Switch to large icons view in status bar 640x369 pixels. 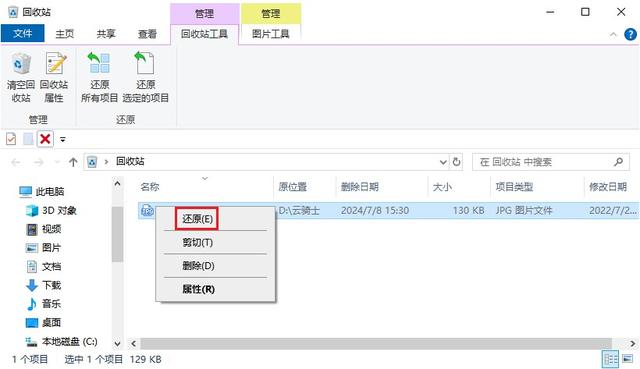click(627, 359)
